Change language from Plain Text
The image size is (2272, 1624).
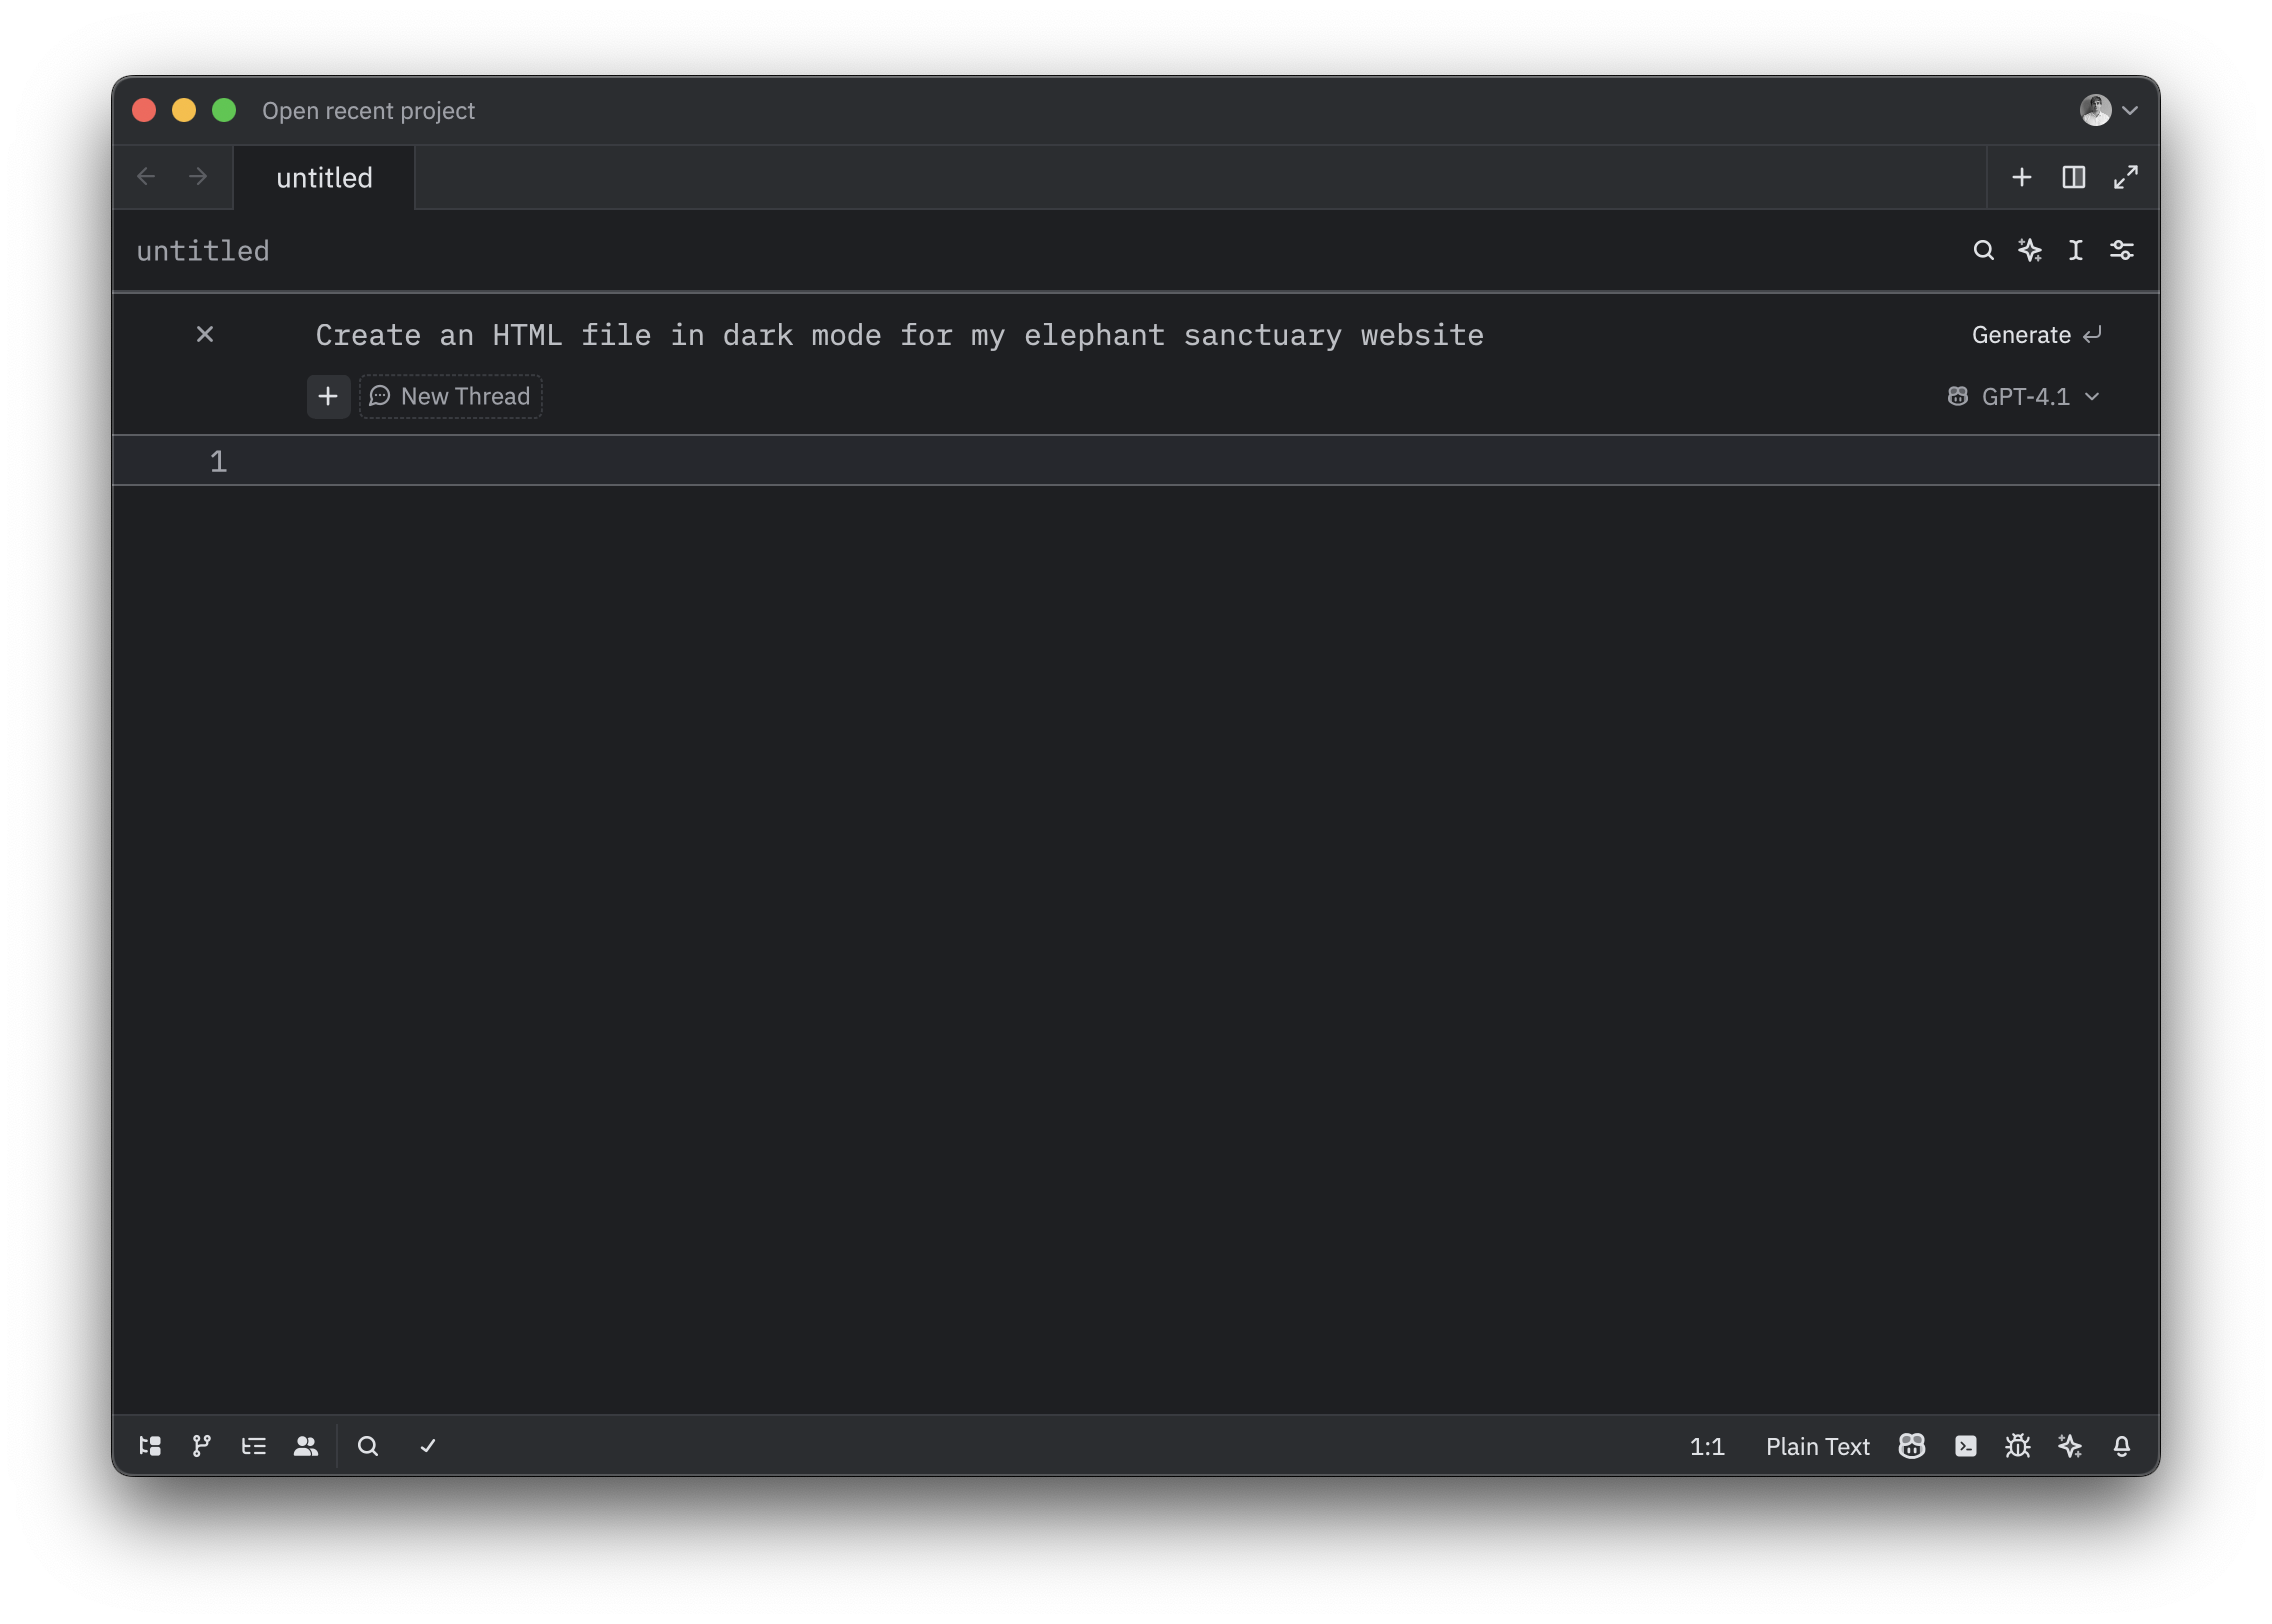(x=1817, y=1447)
